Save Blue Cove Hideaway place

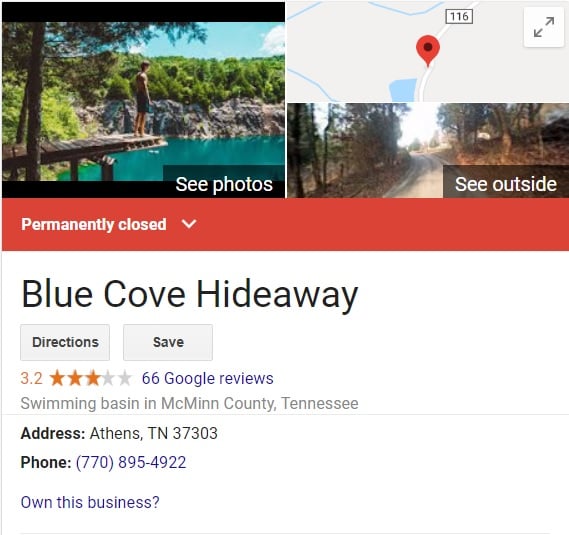(x=168, y=342)
